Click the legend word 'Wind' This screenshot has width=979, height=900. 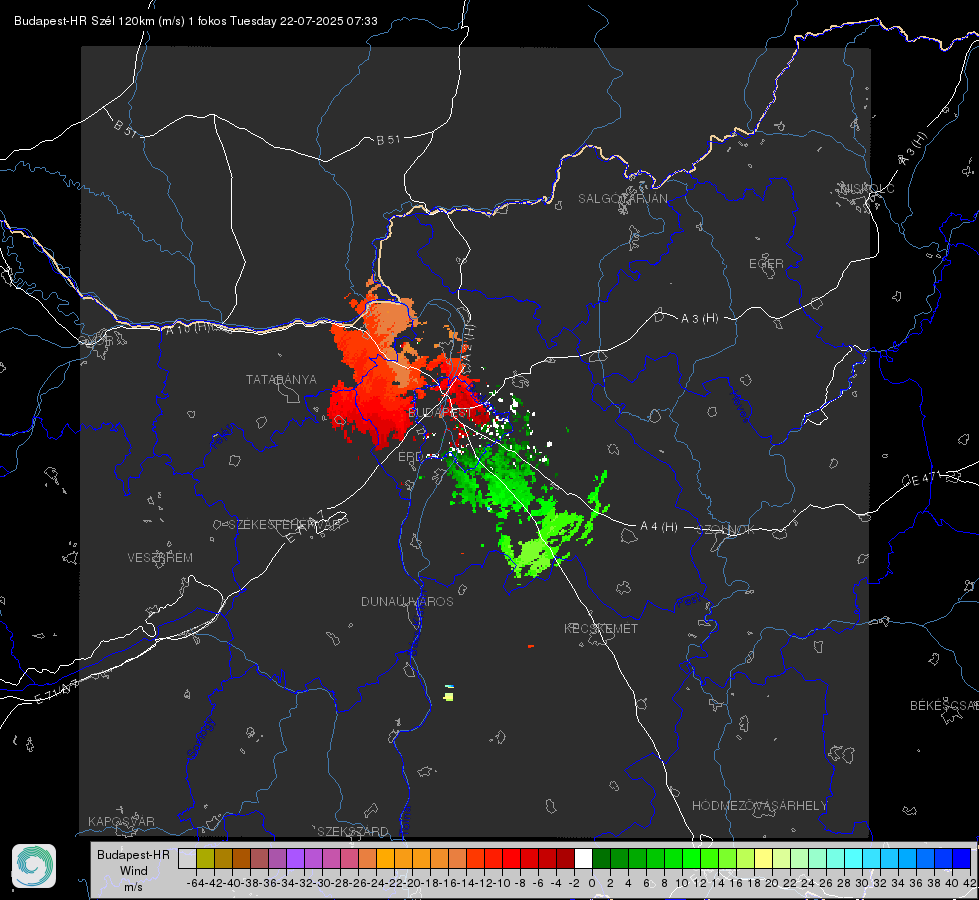134,871
